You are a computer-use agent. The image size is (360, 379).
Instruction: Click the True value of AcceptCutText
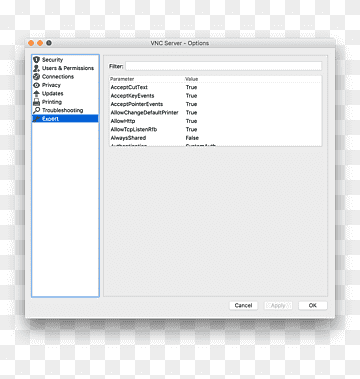click(x=192, y=87)
